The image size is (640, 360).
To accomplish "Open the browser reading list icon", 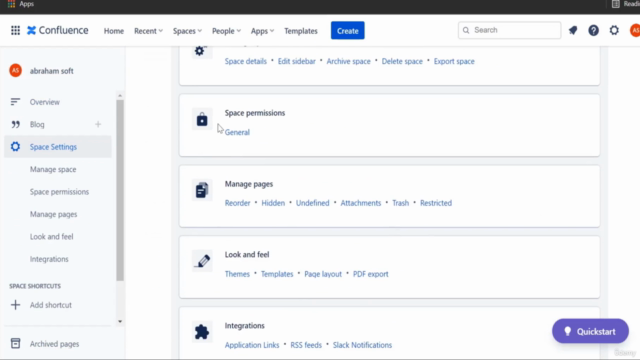I will pos(616,4).
